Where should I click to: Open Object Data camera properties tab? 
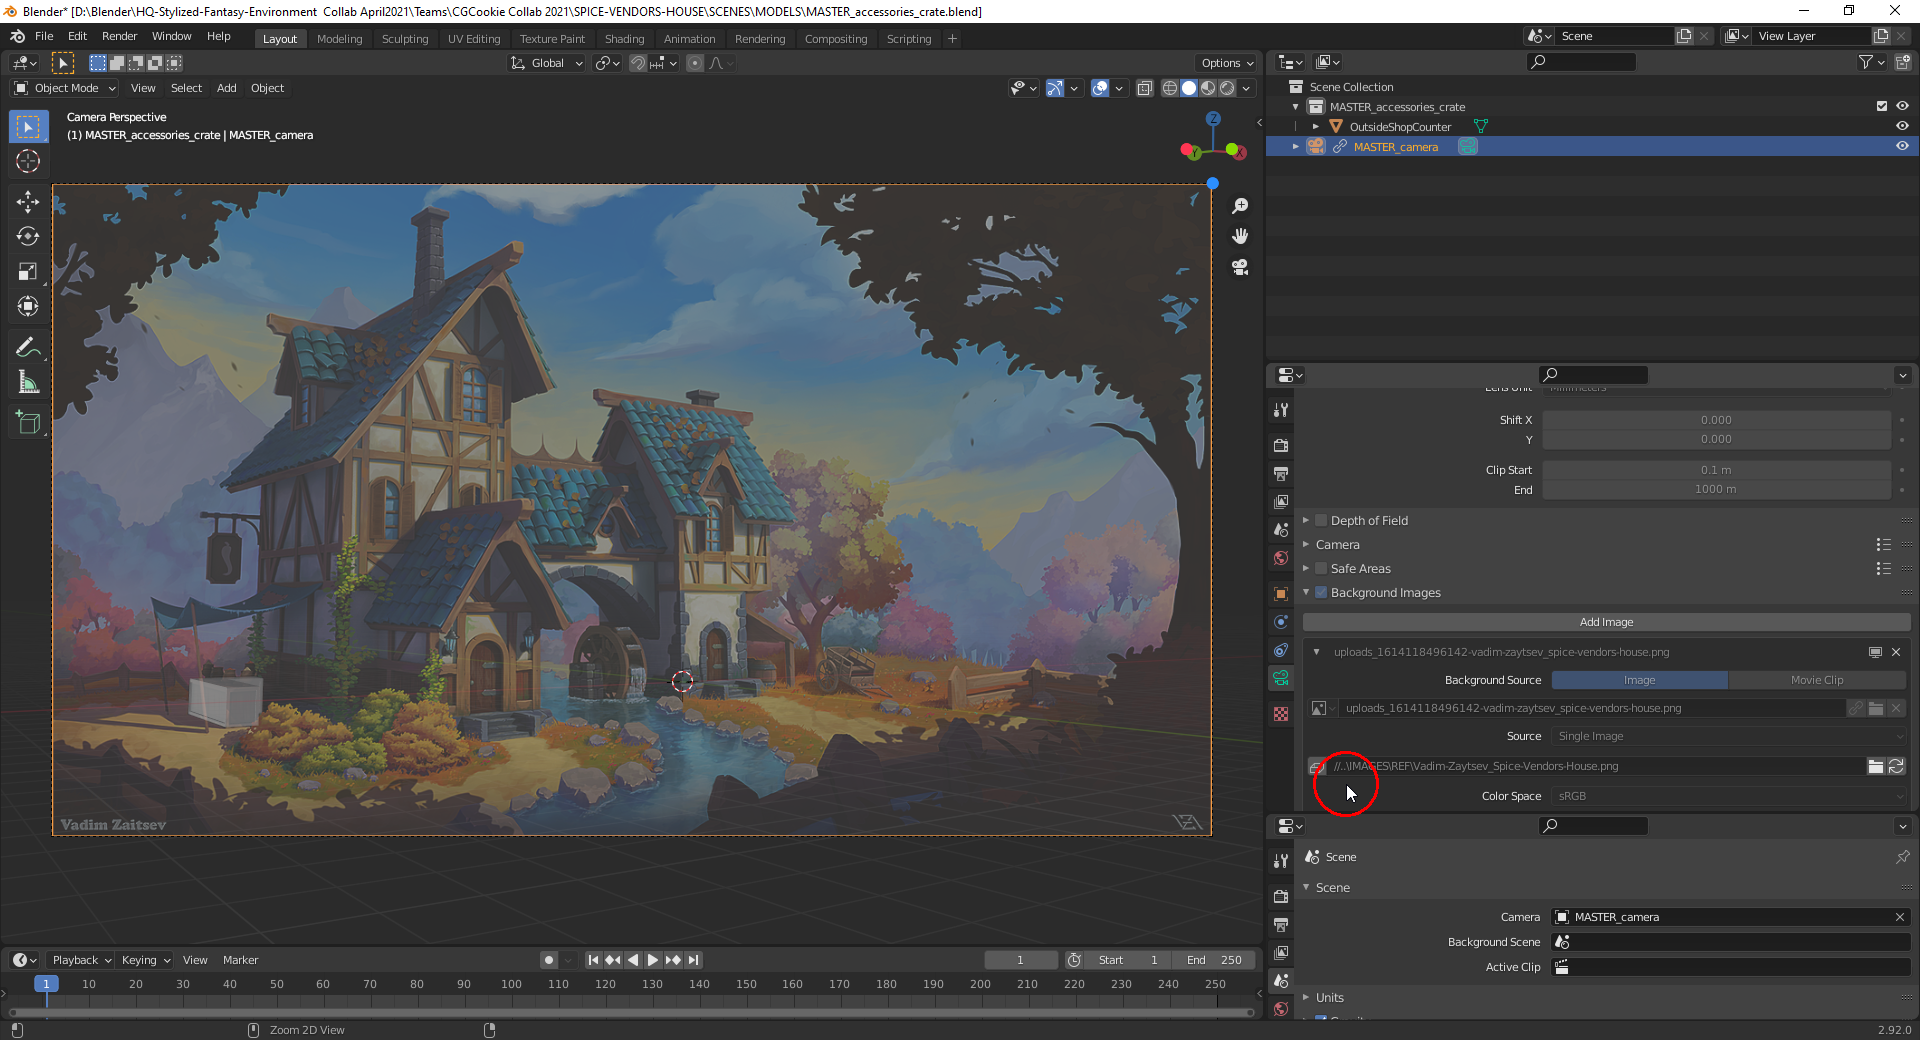pos(1281,679)
